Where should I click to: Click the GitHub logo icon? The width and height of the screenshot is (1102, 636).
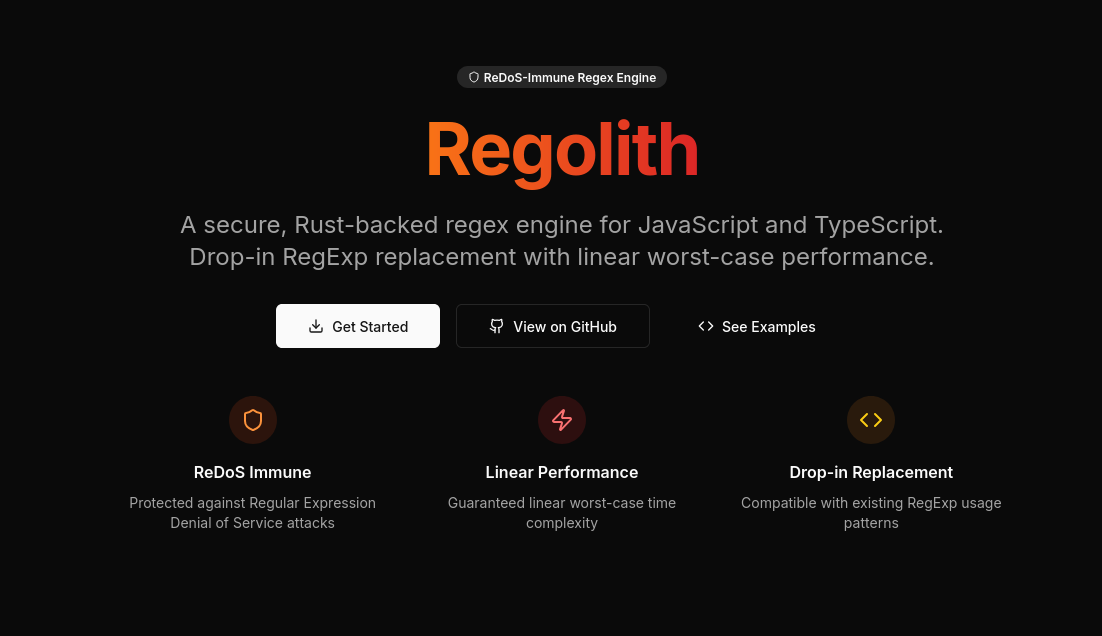(497, 326)
